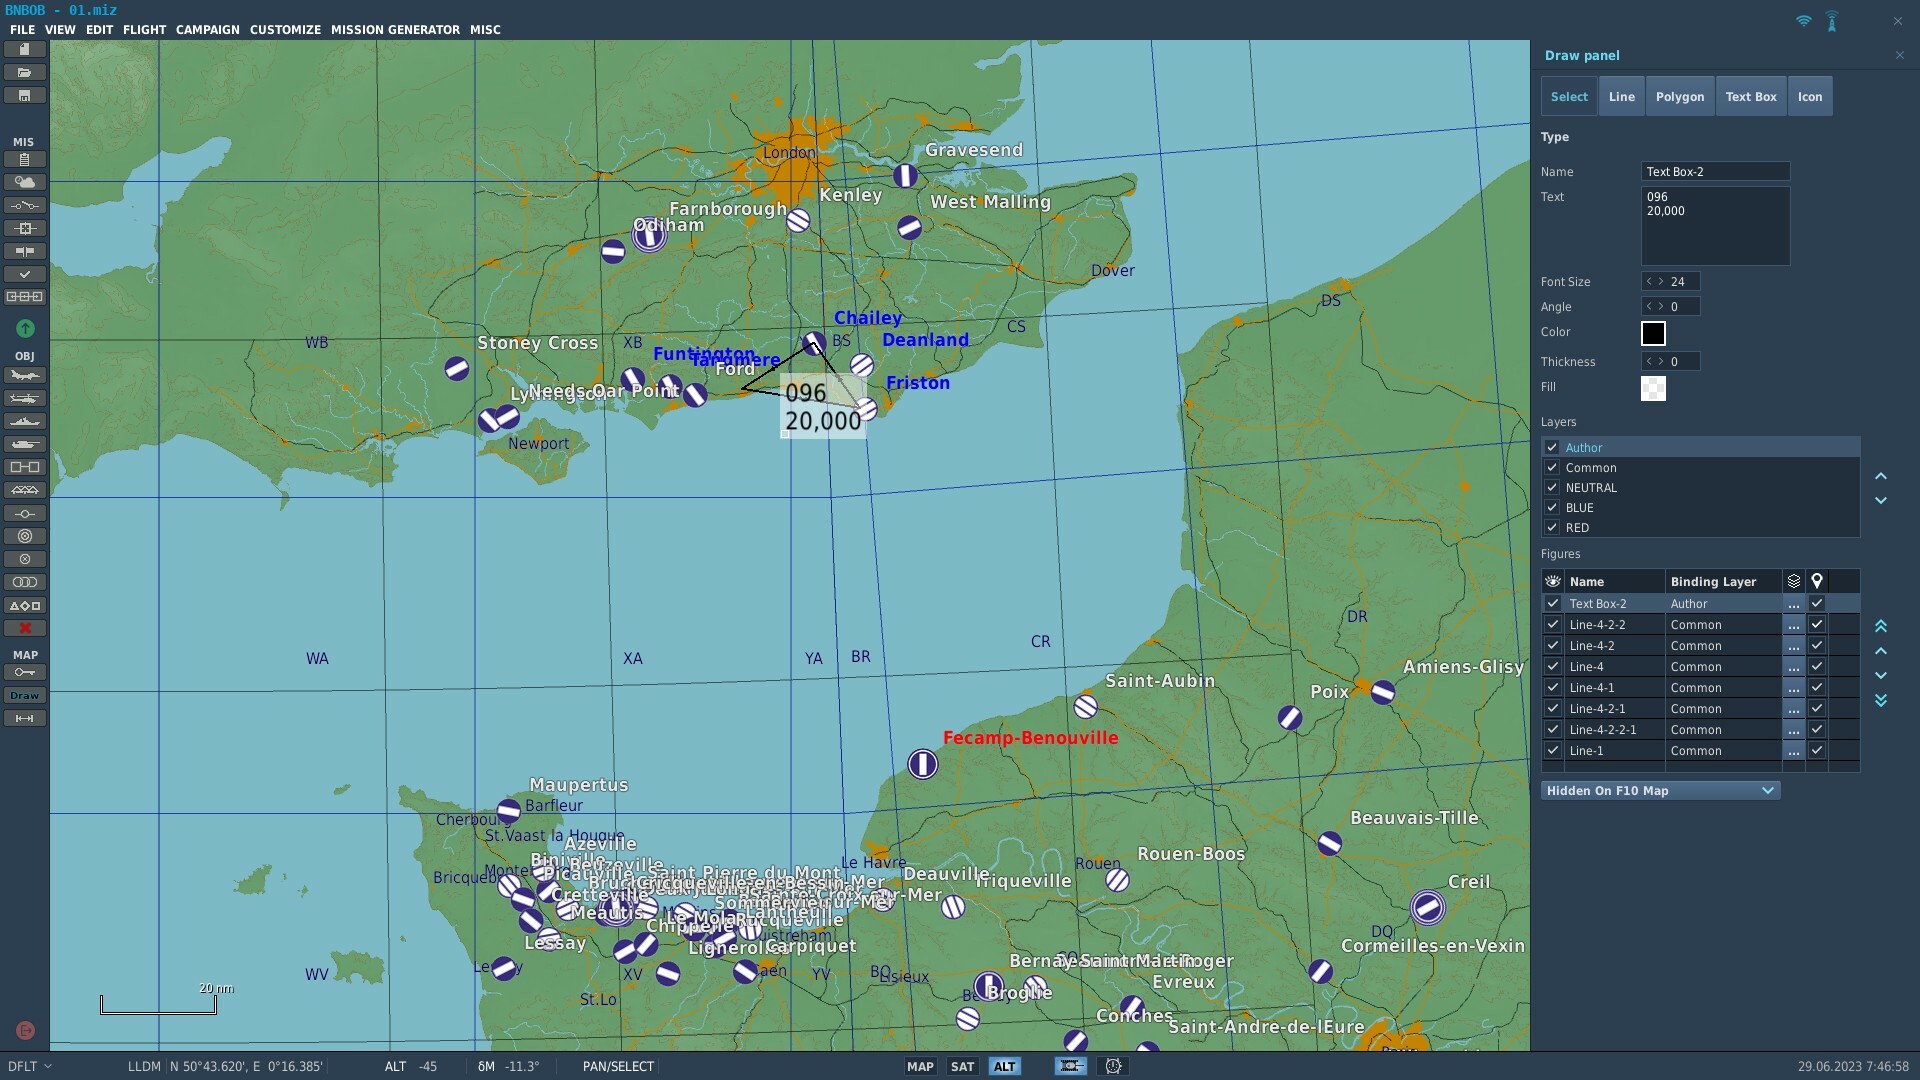The height and width of the screenshot is (1080, 1920).
Task: Select the three overlapping circles tool
Action: (25, 583)
